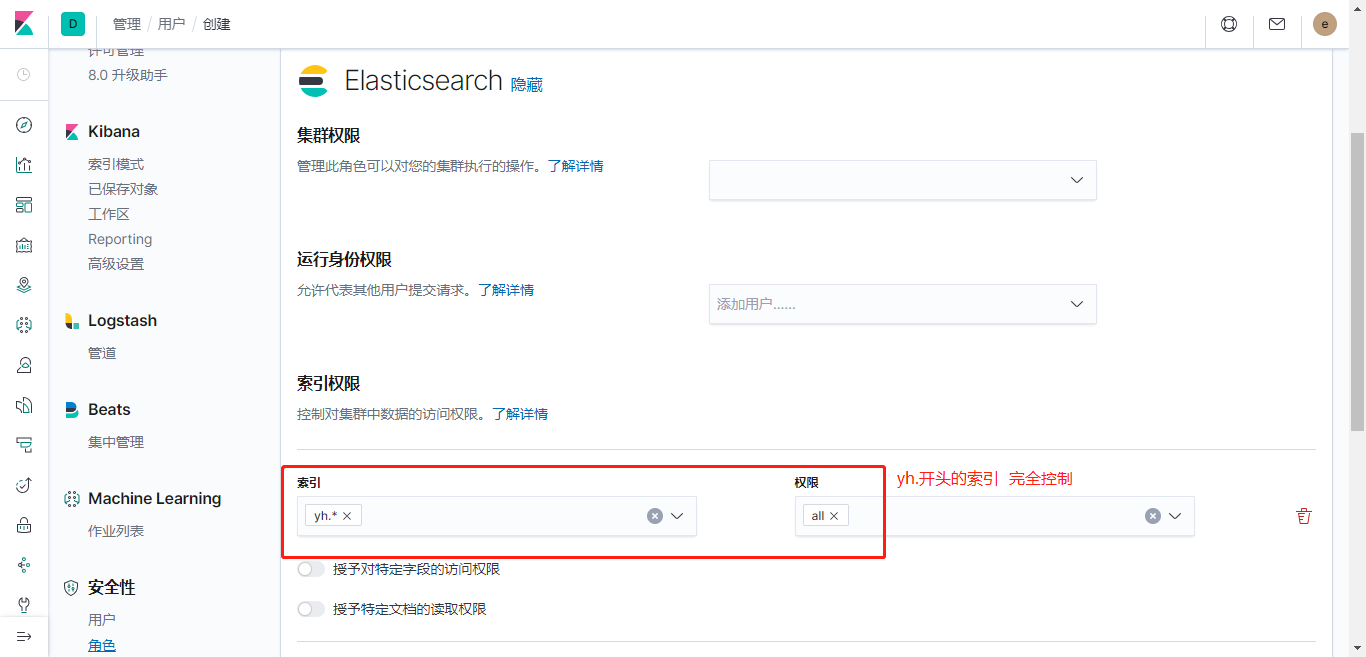The image size is (1366, 657).
Task: Open Maps icon in sidebar
Action: (24, 285)
